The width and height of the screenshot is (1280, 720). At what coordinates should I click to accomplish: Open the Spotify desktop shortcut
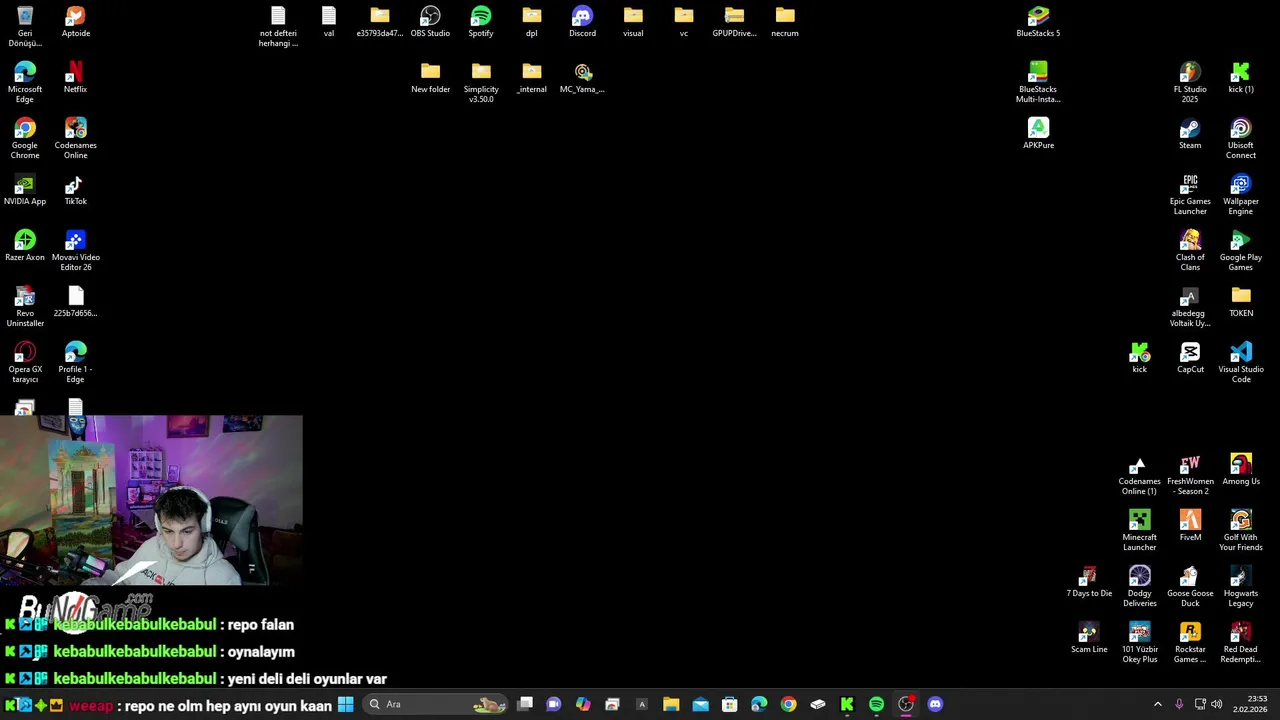[481, 22]
